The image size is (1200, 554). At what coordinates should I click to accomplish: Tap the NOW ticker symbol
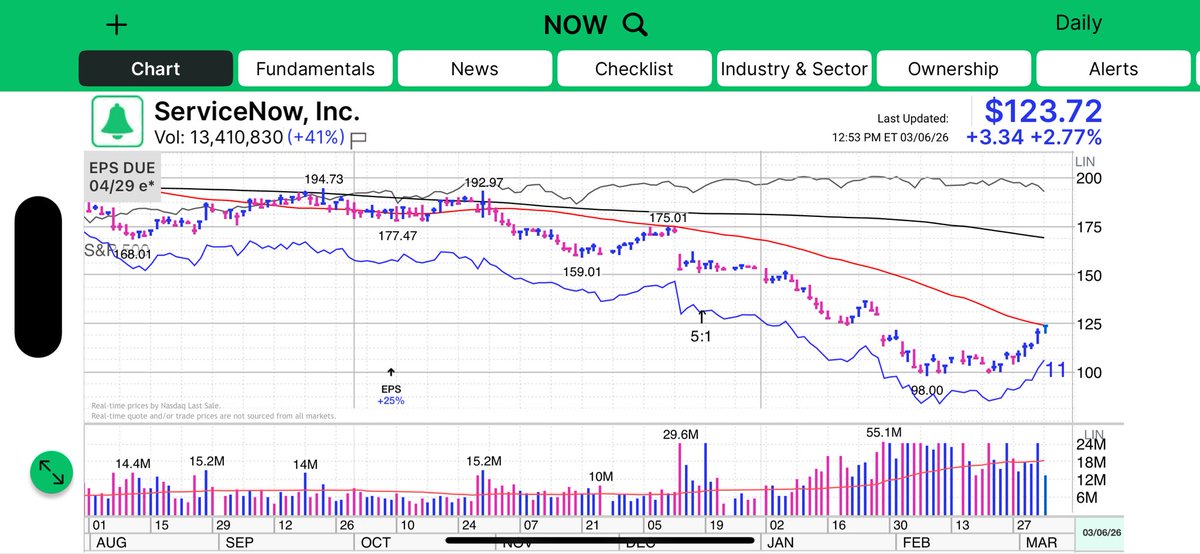pos(575,25)
